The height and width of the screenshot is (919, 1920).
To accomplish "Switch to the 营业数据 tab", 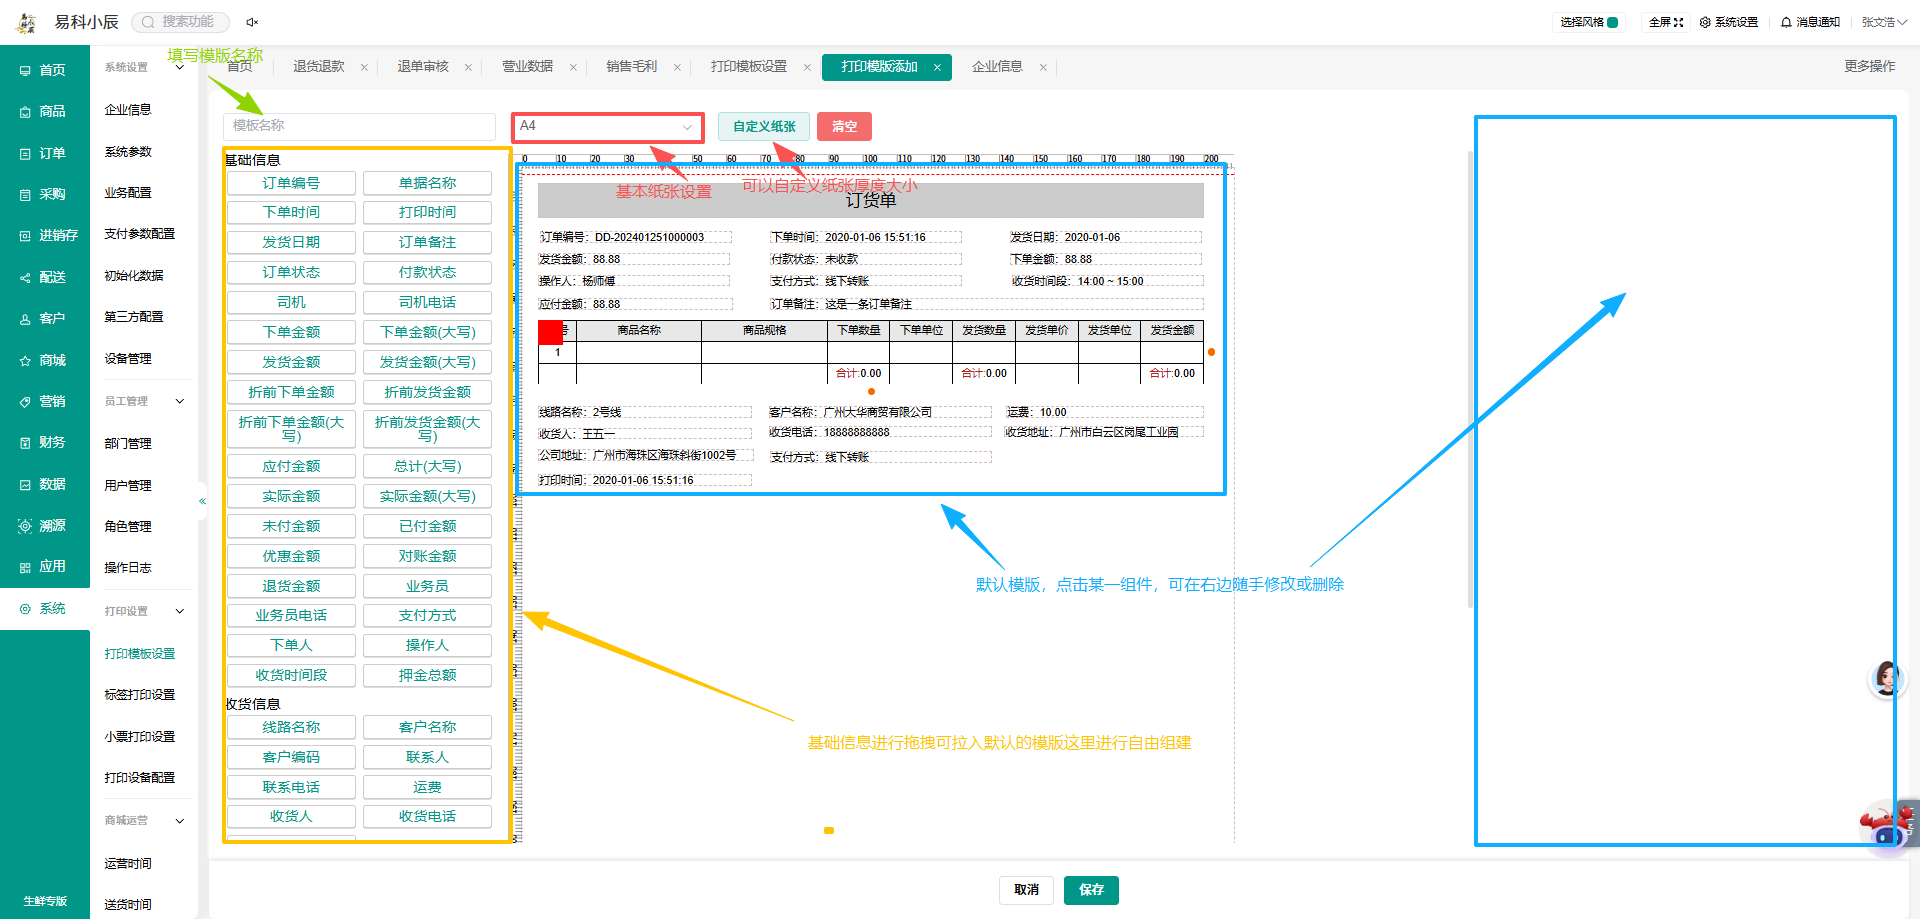I will coord(527,67).
